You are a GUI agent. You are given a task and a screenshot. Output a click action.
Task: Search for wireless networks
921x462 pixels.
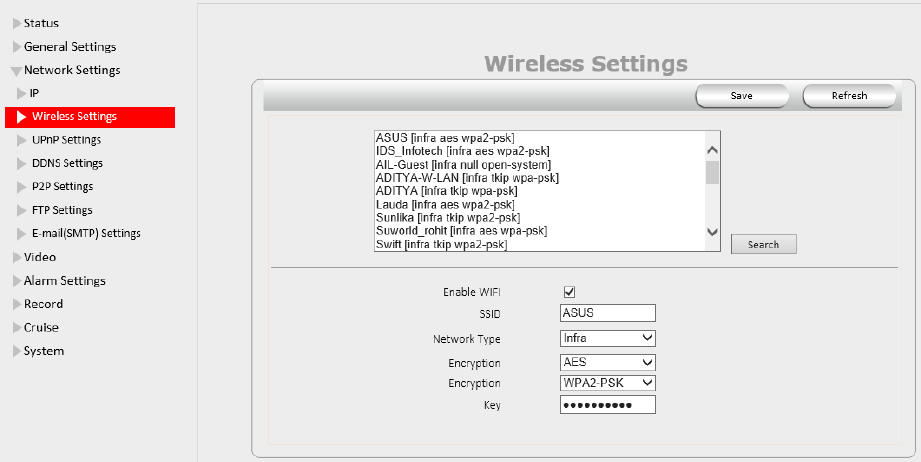coord(763,244)
